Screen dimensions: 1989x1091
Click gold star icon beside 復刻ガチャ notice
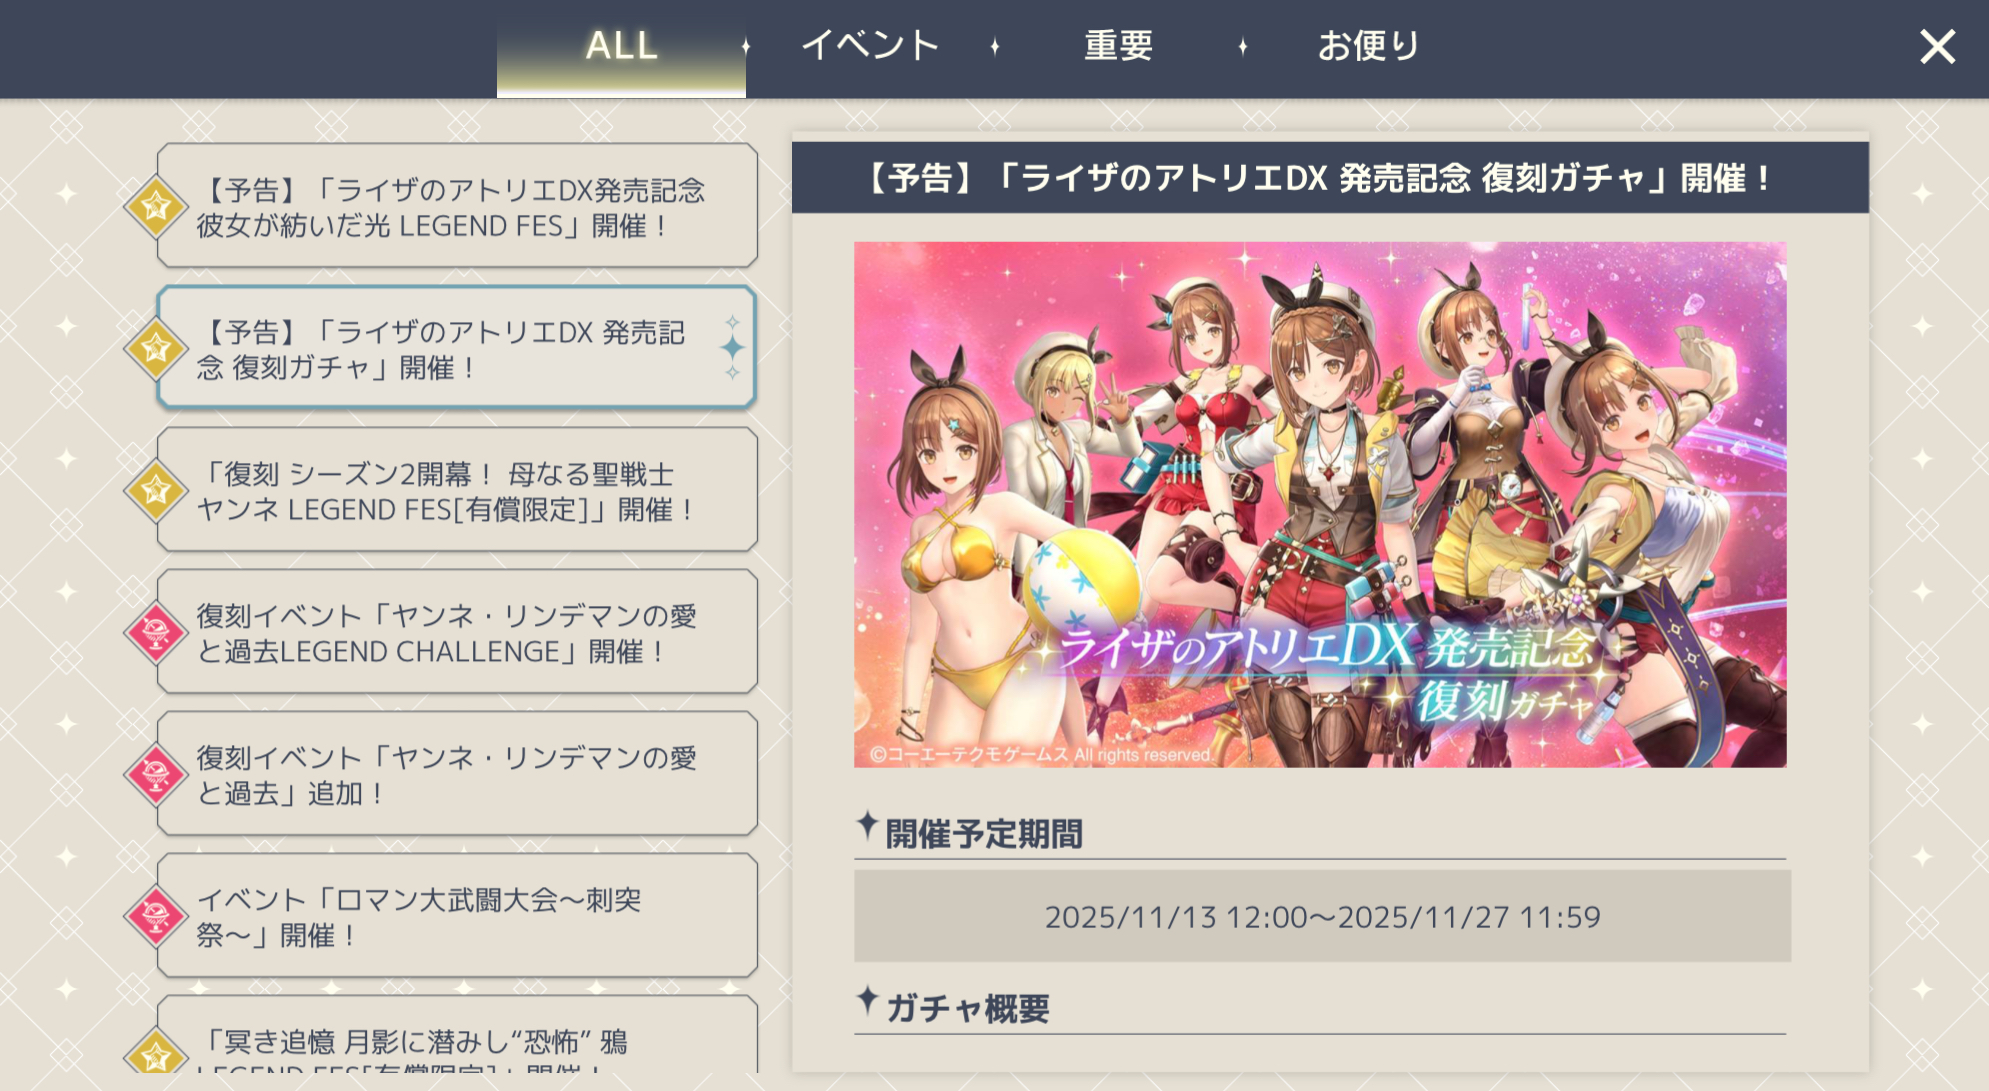tap(156, 348)
